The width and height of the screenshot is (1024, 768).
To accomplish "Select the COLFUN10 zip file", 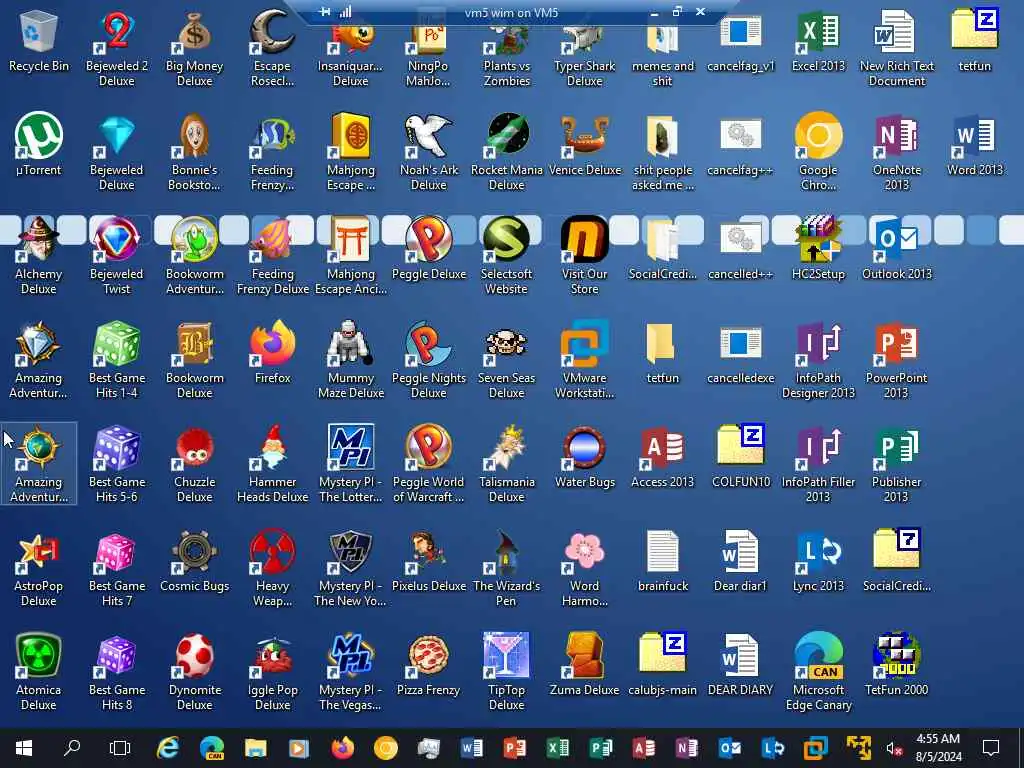I will (x=741, y=456).
